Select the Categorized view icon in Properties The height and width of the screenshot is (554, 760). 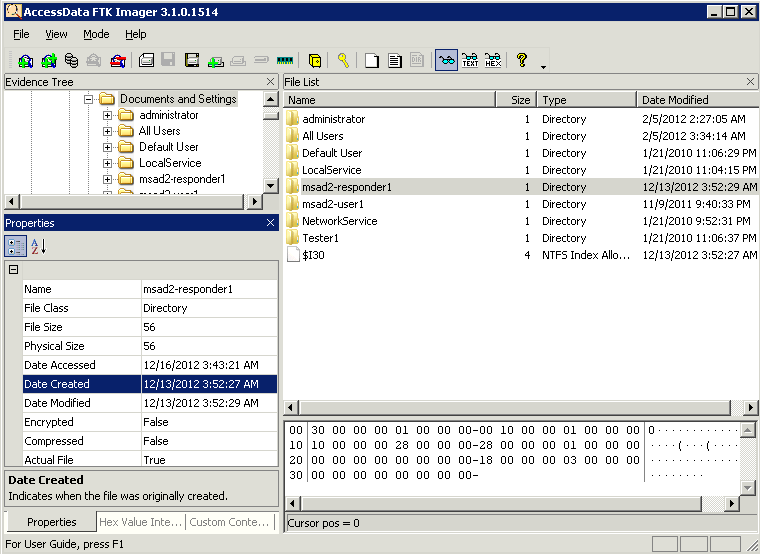pyautogui.click(x=15, y=246)
